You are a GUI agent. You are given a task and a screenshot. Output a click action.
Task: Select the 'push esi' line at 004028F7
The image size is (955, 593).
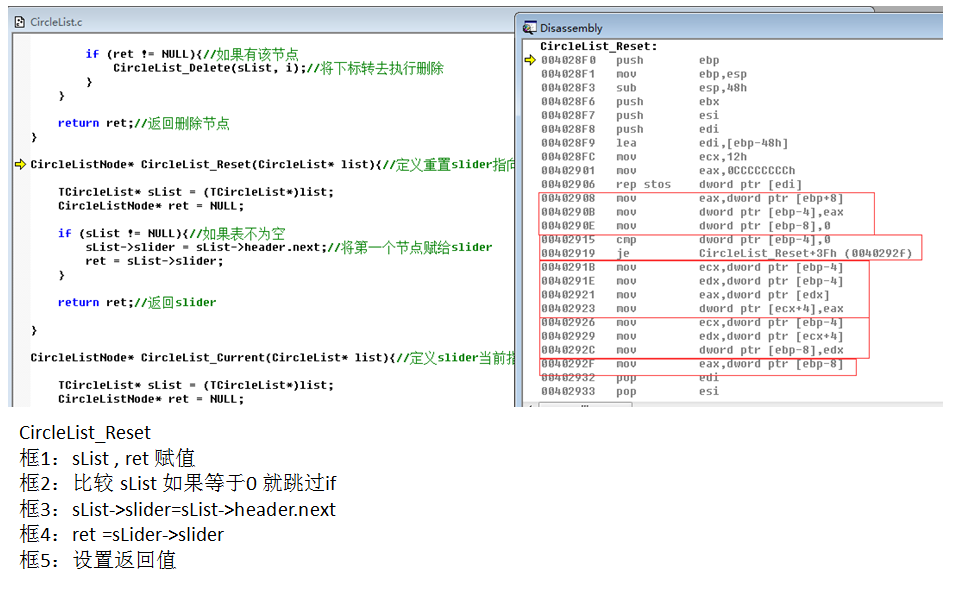coord(630,116)
